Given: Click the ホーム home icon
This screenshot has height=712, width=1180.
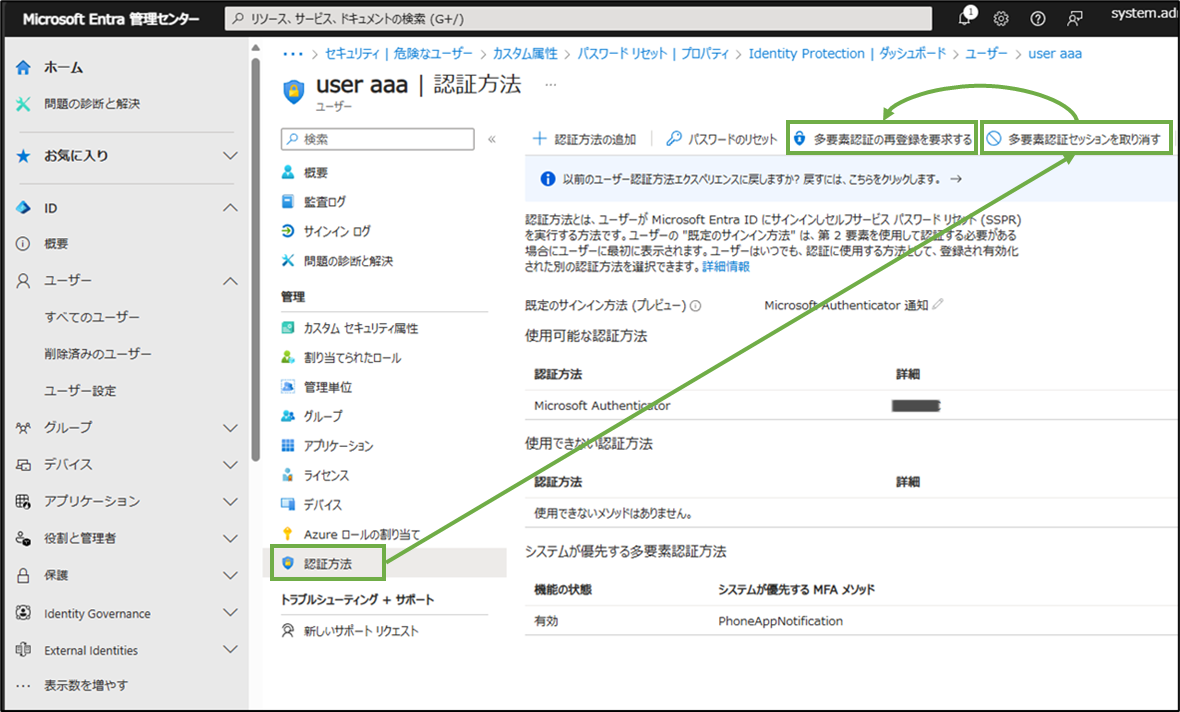Looking at the screenshot, I should [23, 68].
